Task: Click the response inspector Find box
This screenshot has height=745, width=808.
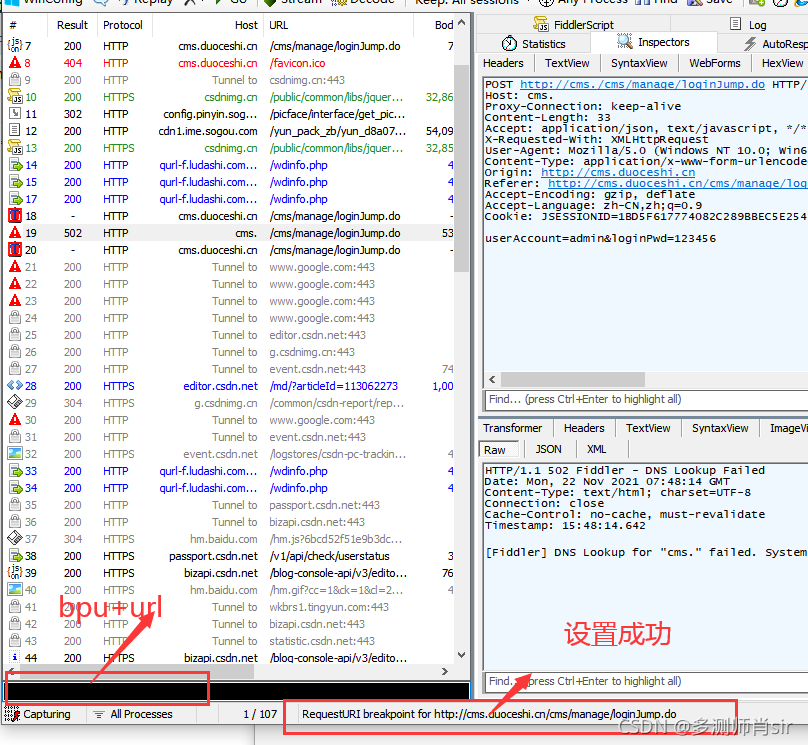Action: (x=646, y=681)
